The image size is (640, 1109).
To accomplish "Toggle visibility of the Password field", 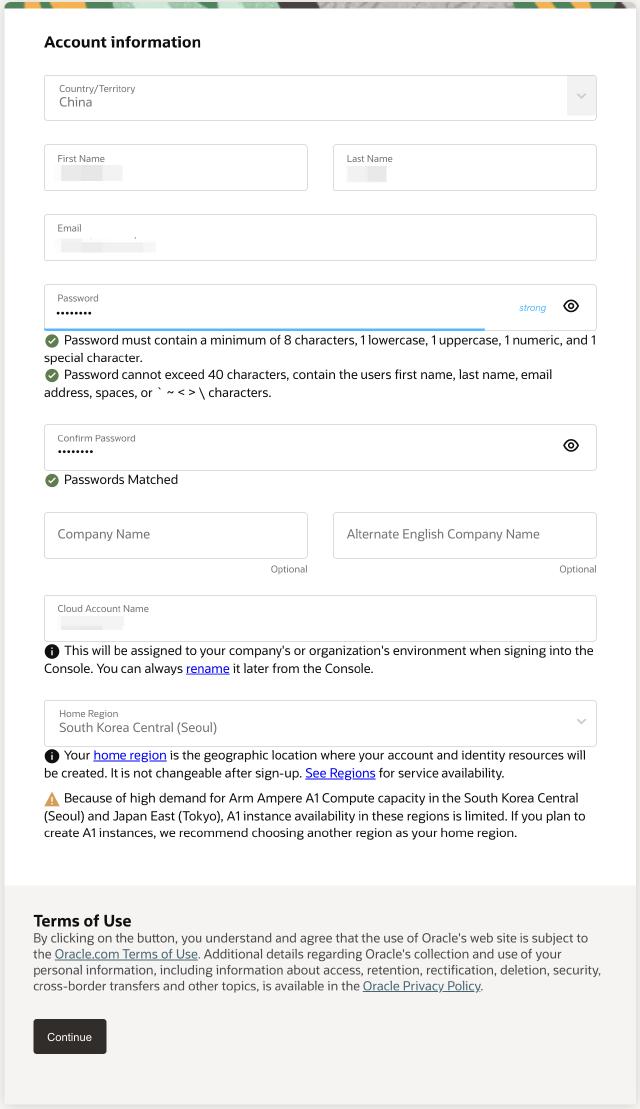I will 571,307.
